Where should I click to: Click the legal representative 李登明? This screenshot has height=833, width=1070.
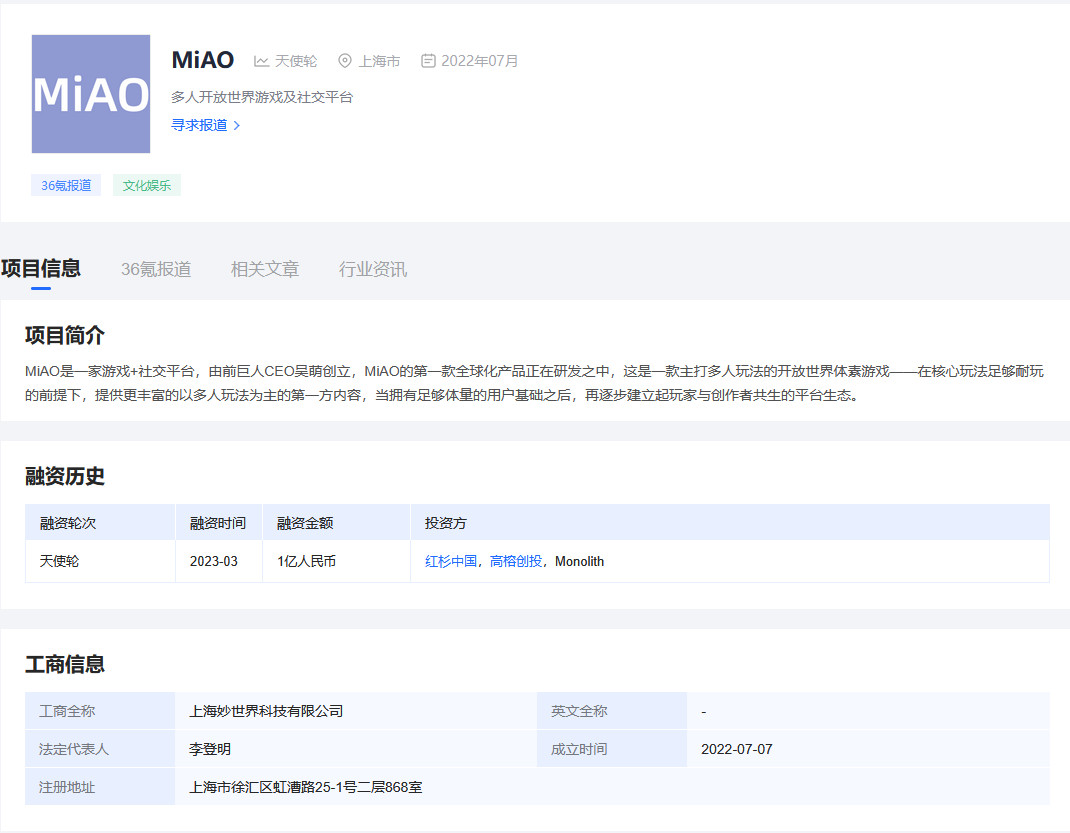209,749
